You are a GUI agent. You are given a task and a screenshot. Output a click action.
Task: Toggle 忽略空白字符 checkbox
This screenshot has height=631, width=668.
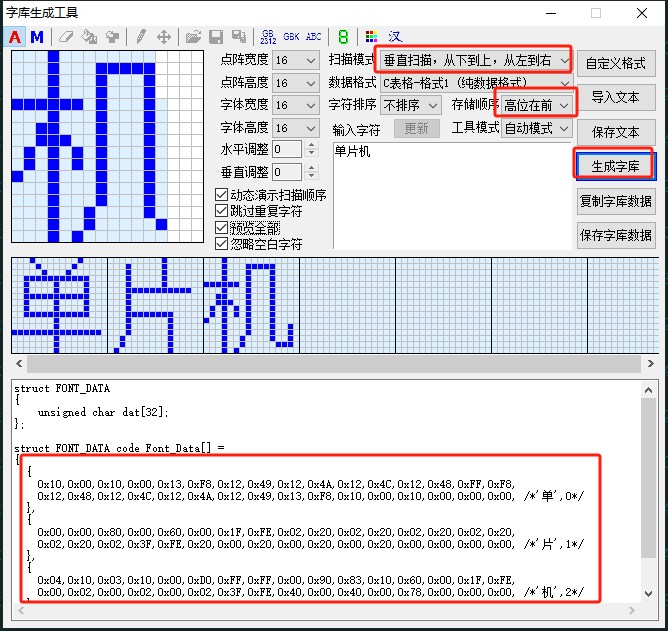[259, 244]
